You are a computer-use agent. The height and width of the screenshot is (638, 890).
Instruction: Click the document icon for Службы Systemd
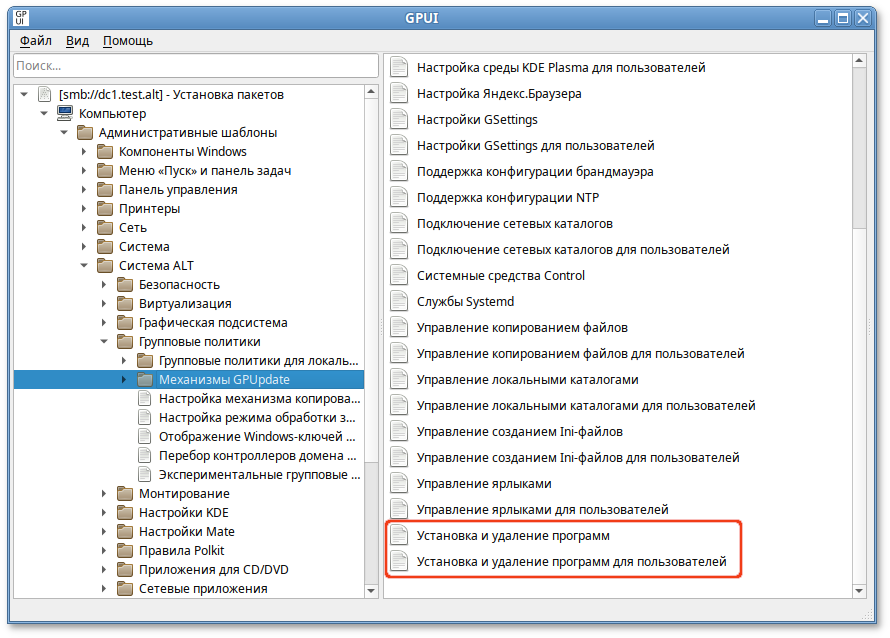[x=399, y=302]
